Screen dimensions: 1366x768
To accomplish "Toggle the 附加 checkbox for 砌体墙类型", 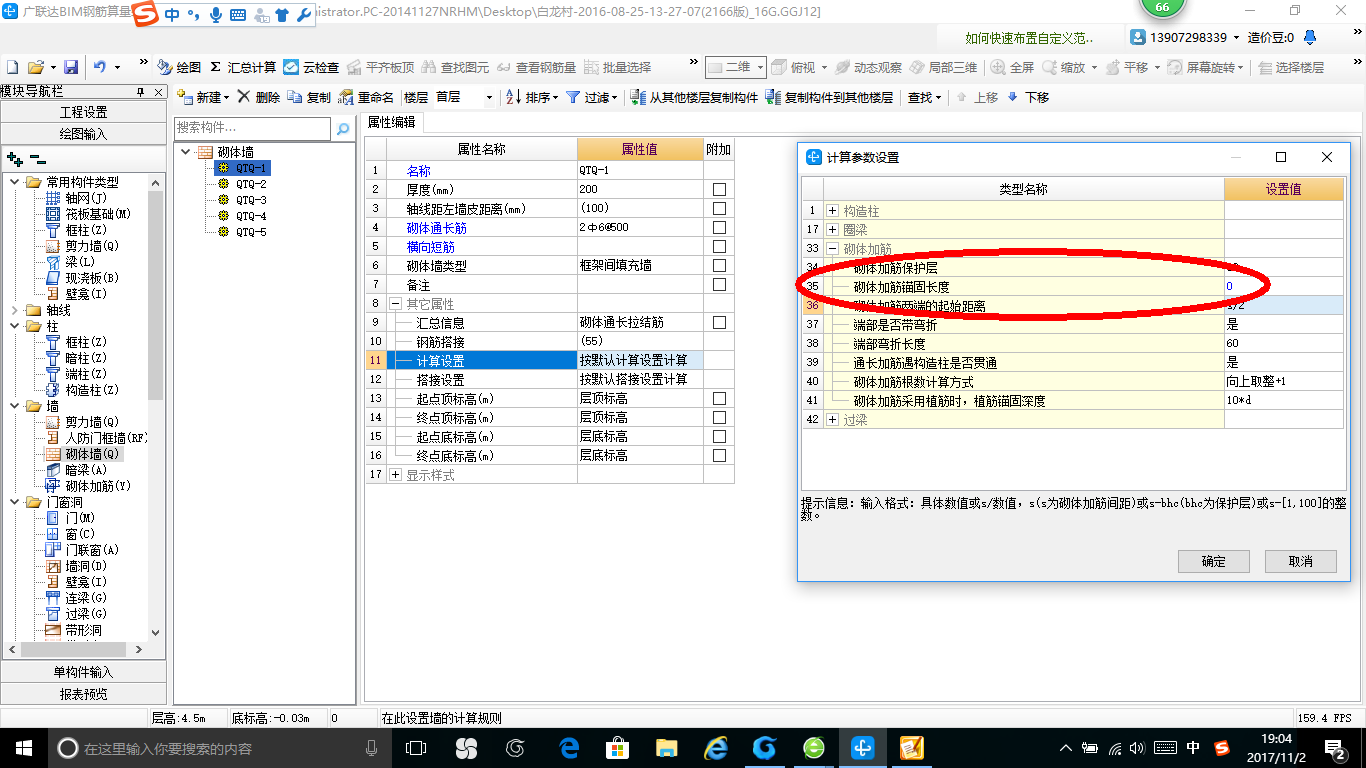I will tap(719, 266).
